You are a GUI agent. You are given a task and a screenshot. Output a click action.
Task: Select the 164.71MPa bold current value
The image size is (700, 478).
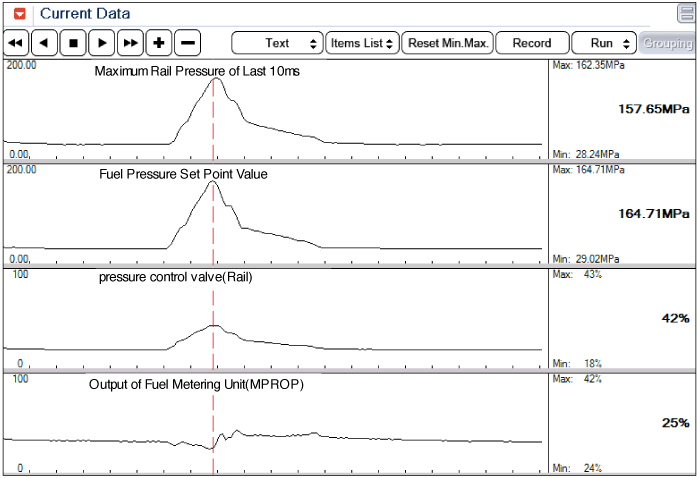654,214
